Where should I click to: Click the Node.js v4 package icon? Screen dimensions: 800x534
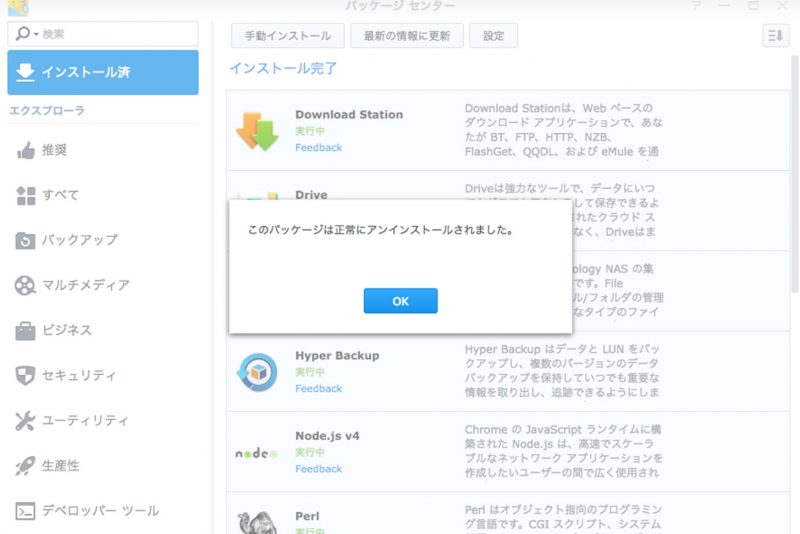tap(256, 453)
